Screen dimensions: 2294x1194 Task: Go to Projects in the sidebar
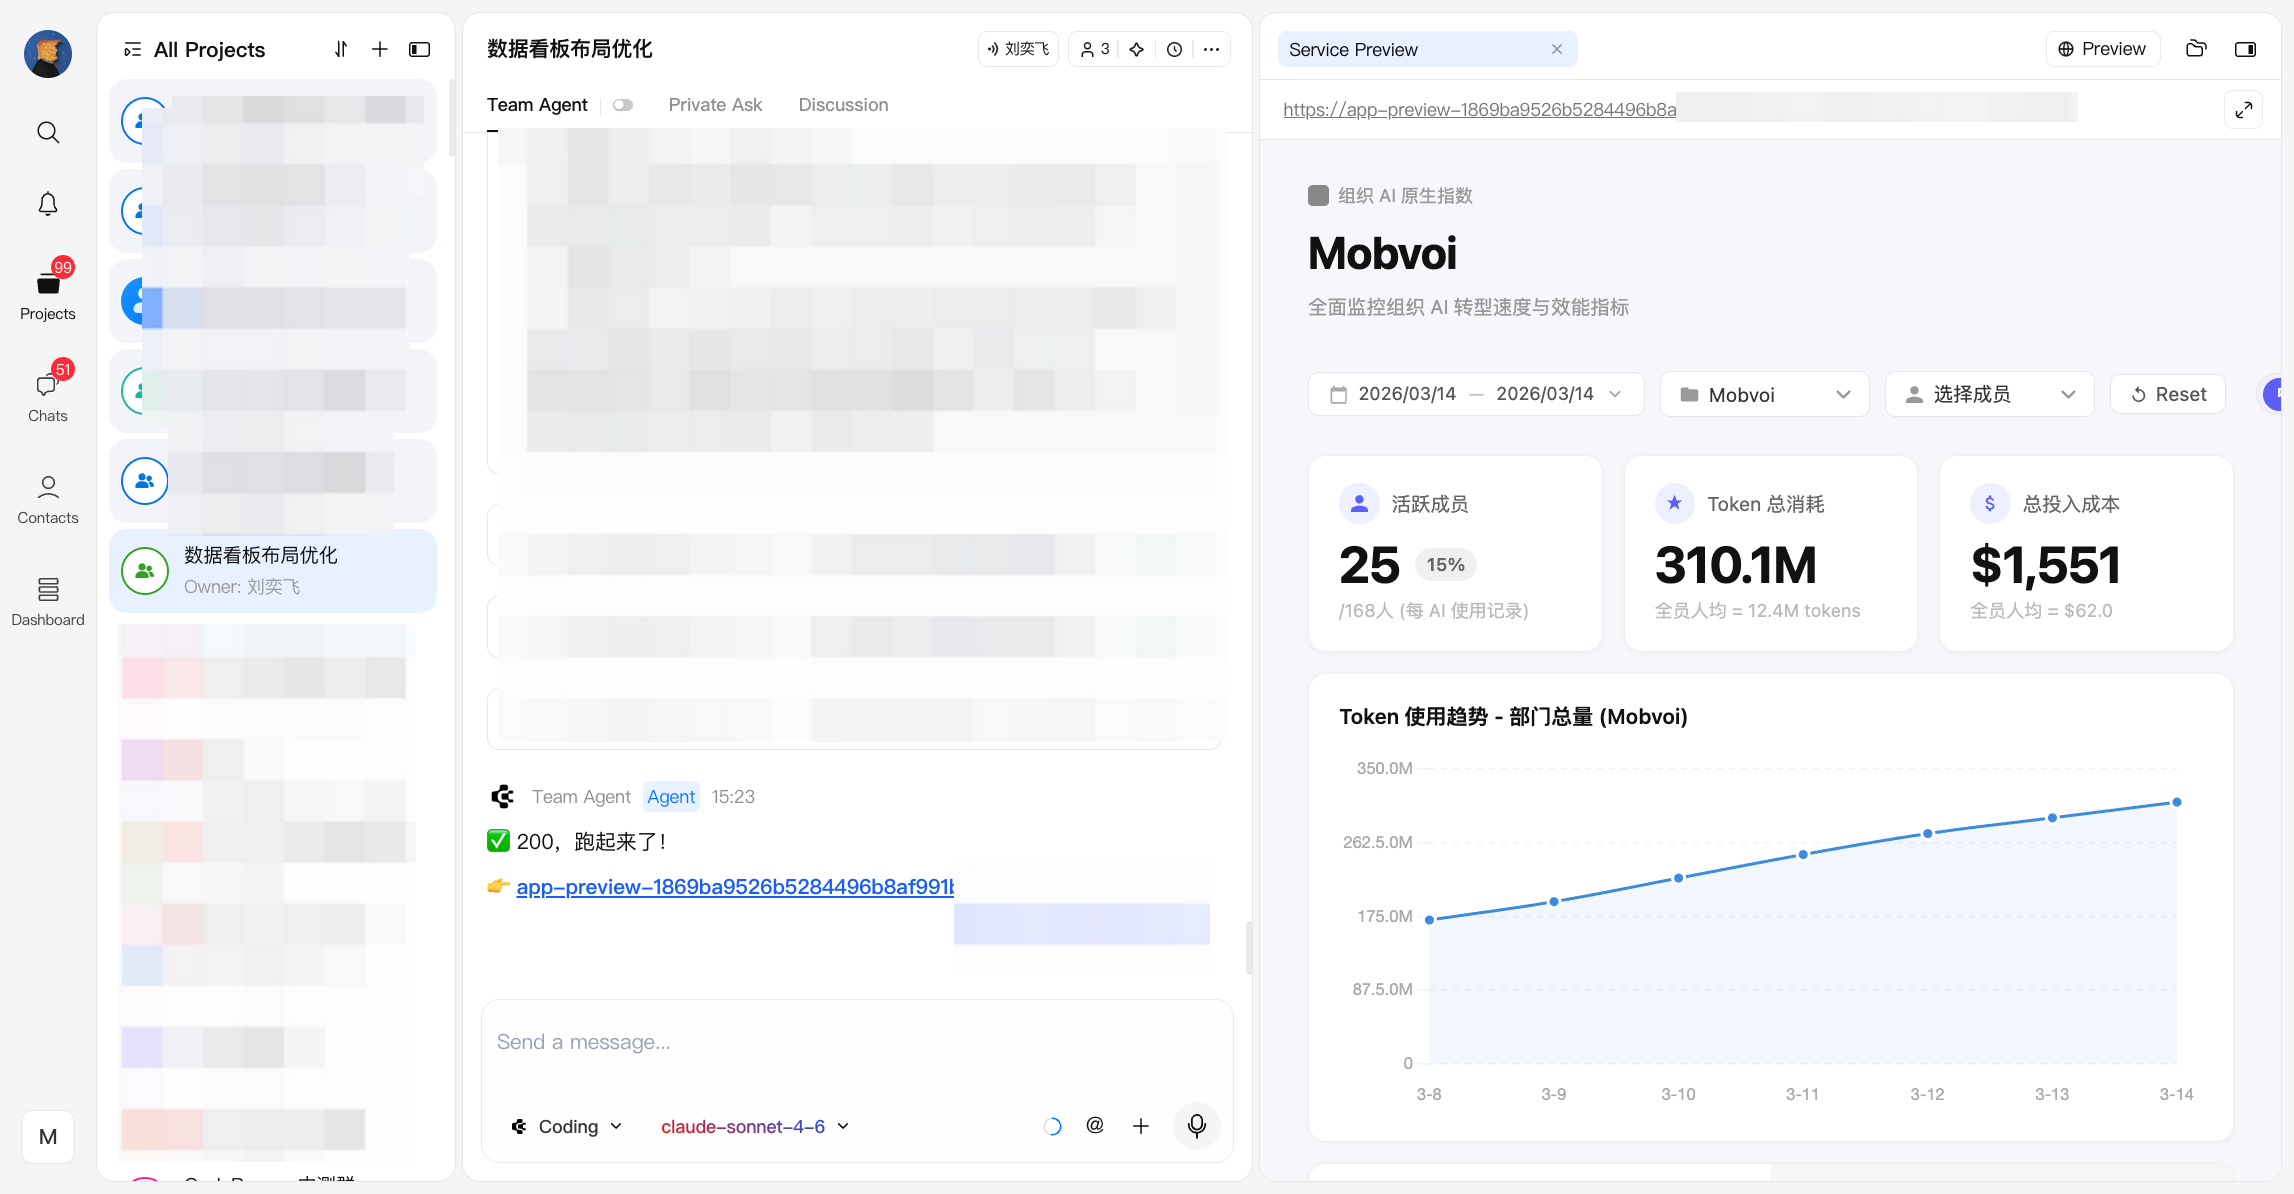tap(48, 292)
